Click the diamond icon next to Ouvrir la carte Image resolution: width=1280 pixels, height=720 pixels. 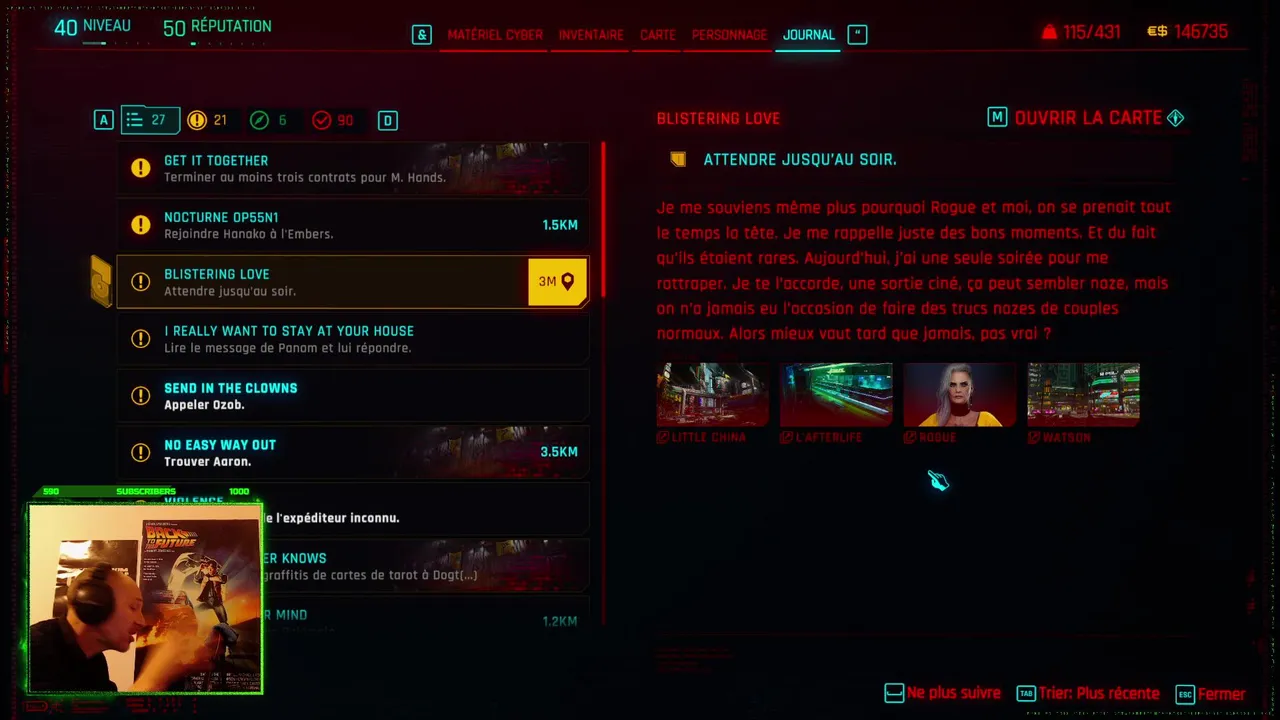[1176, 118]
